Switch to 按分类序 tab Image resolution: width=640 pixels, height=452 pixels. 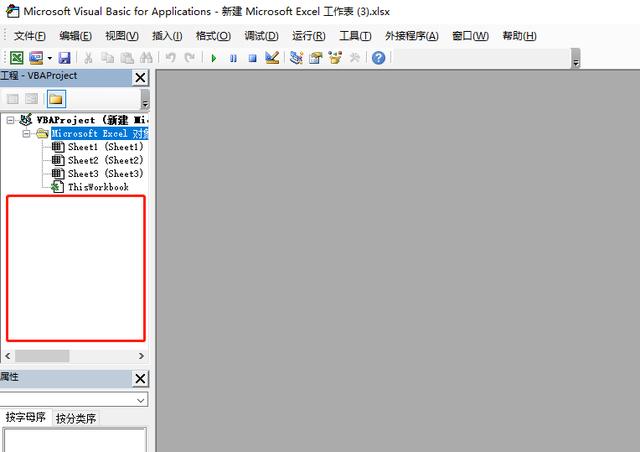[x=76, y=418]
